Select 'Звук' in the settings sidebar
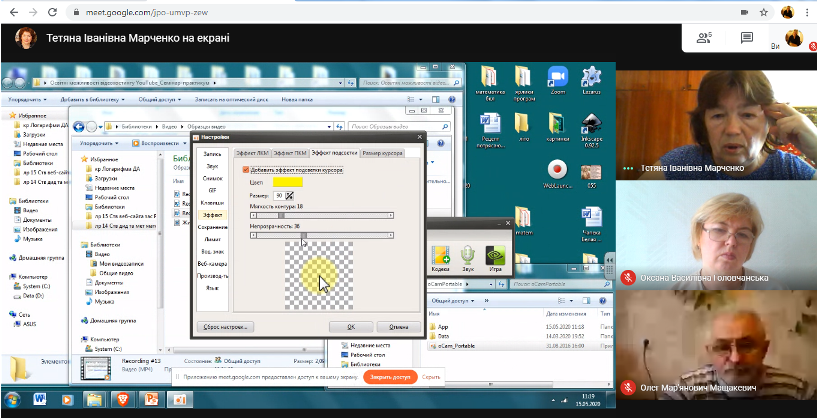 212,166
